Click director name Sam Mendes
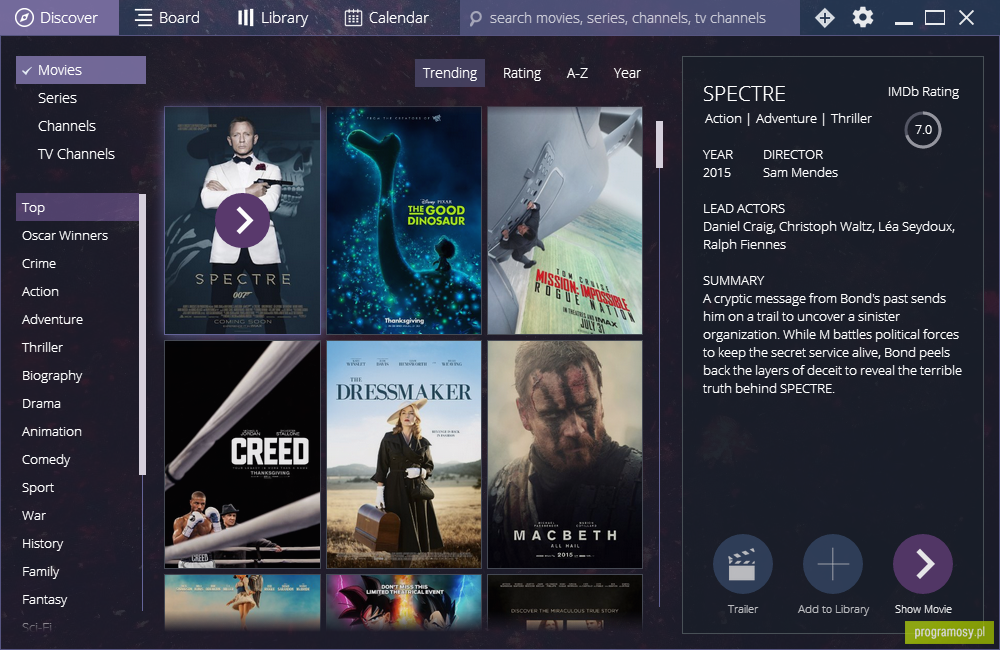 pyautogui.click(x=800, y=173)
